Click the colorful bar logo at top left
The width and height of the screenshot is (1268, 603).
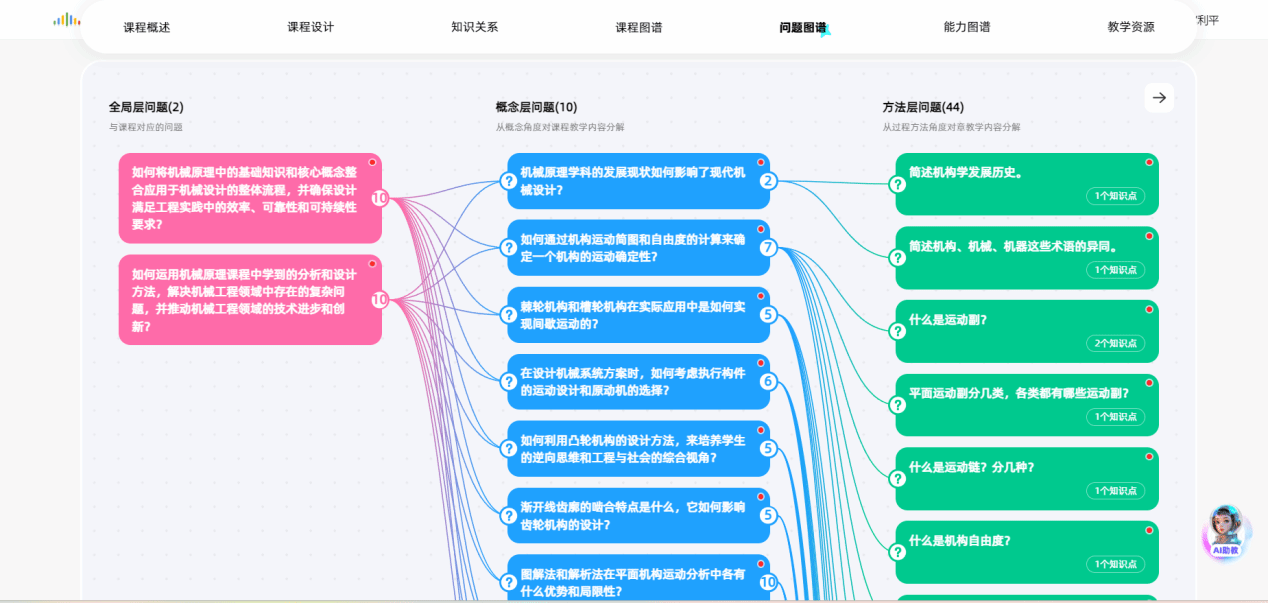(x=67, y=20)
